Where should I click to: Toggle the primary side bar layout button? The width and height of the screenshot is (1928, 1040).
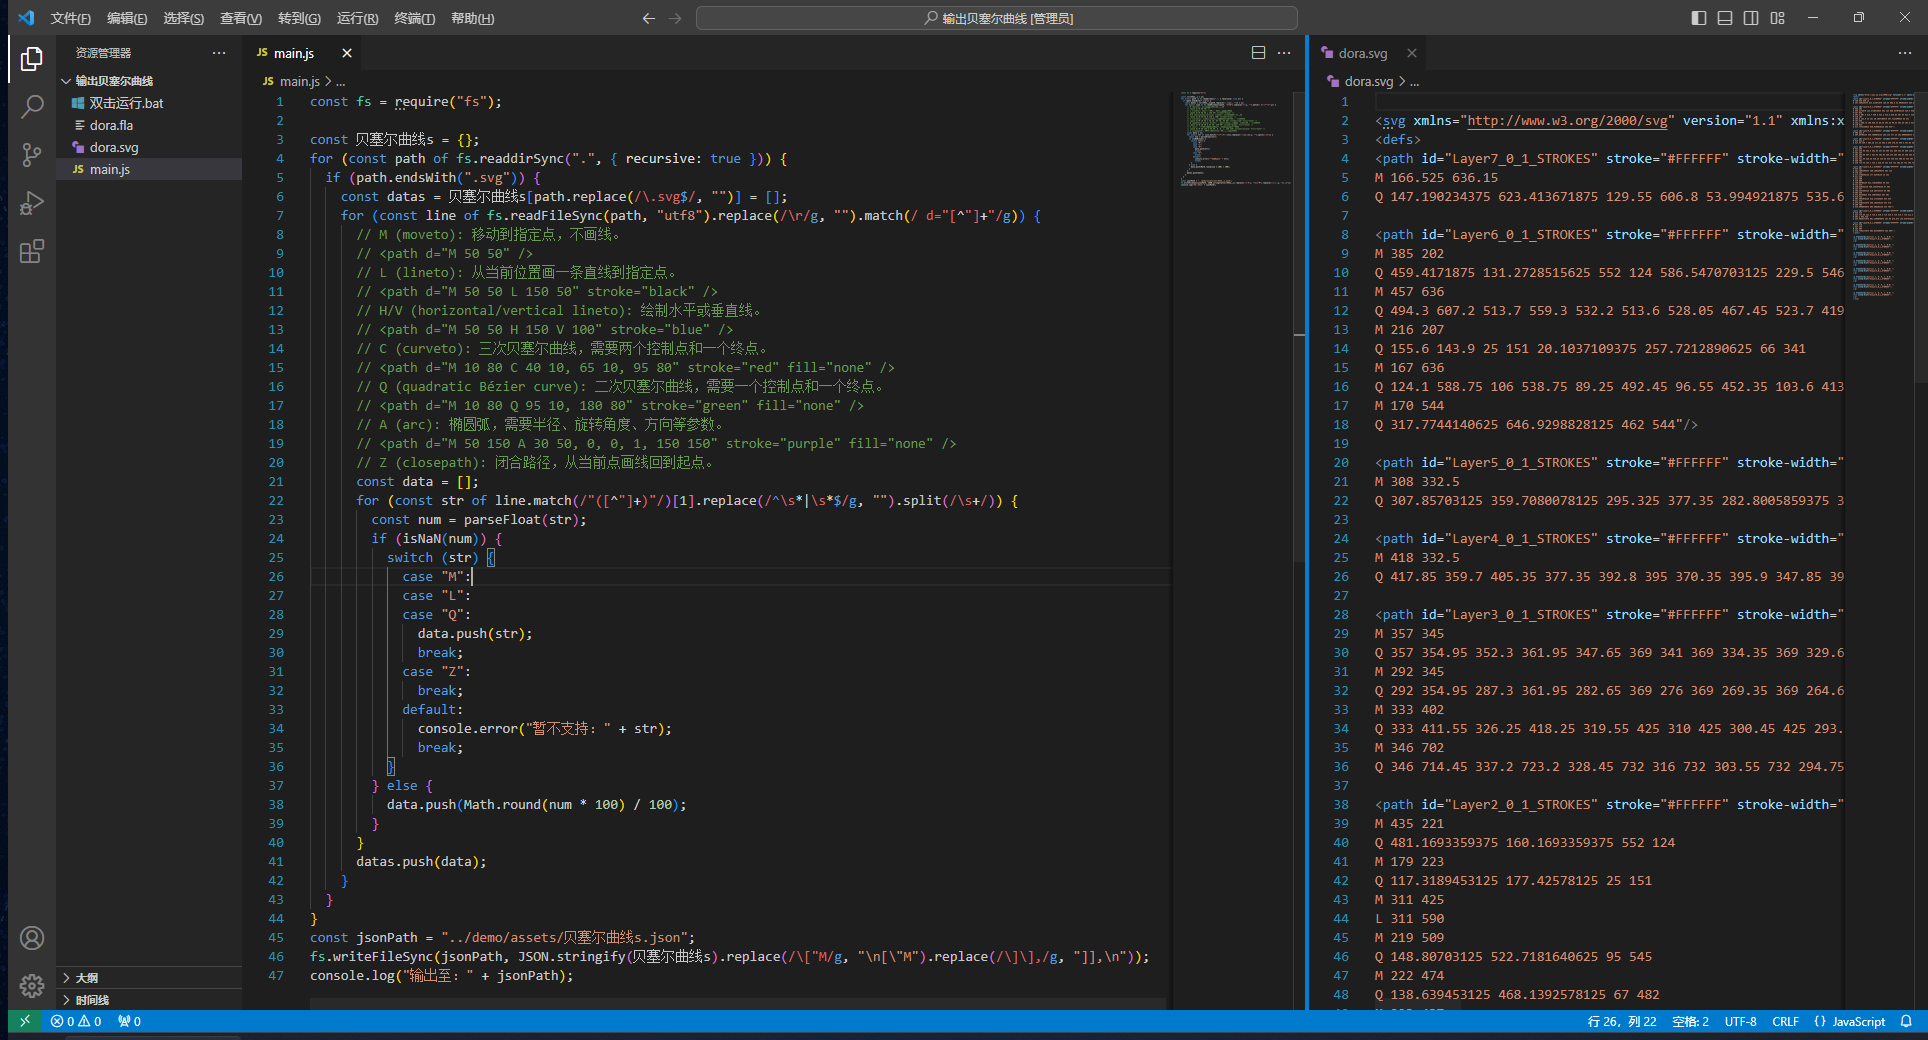(1699, 18)
